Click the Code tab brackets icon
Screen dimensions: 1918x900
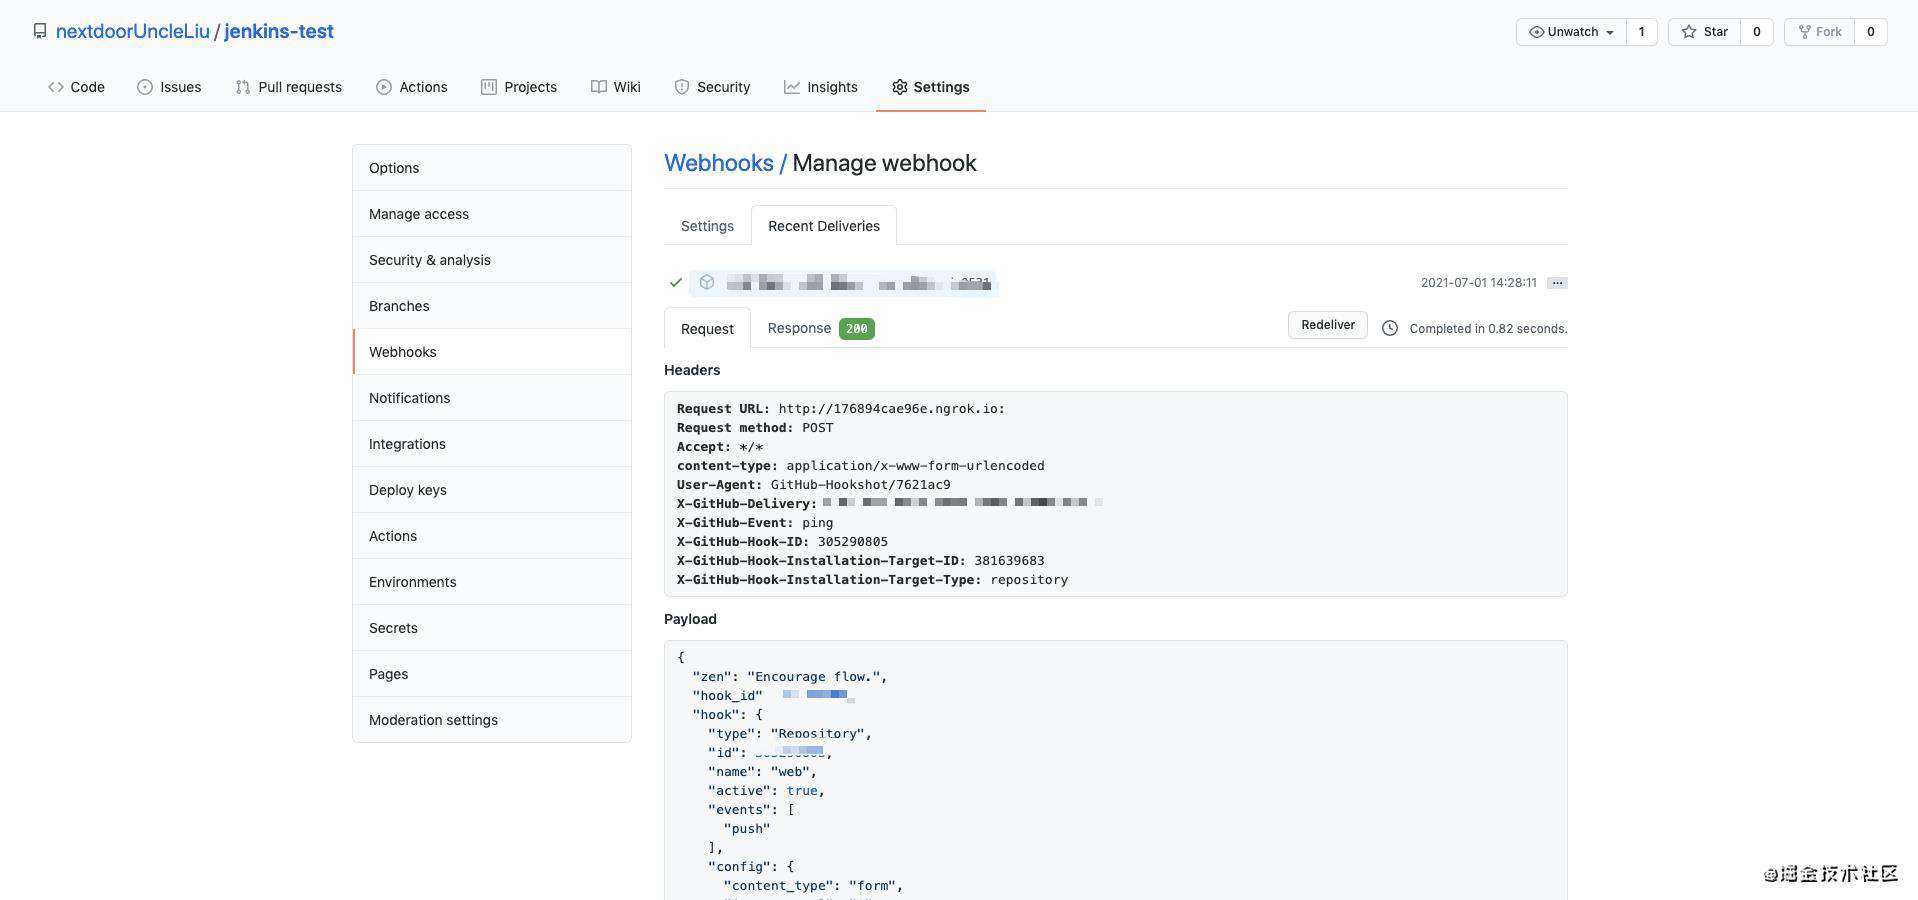(56, 87)
